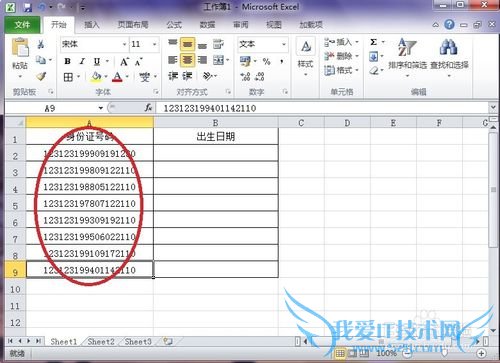Viewport: 500px width, 363px height.
Task: Click the 出生日期 header cell
Action: click(216, 136)
